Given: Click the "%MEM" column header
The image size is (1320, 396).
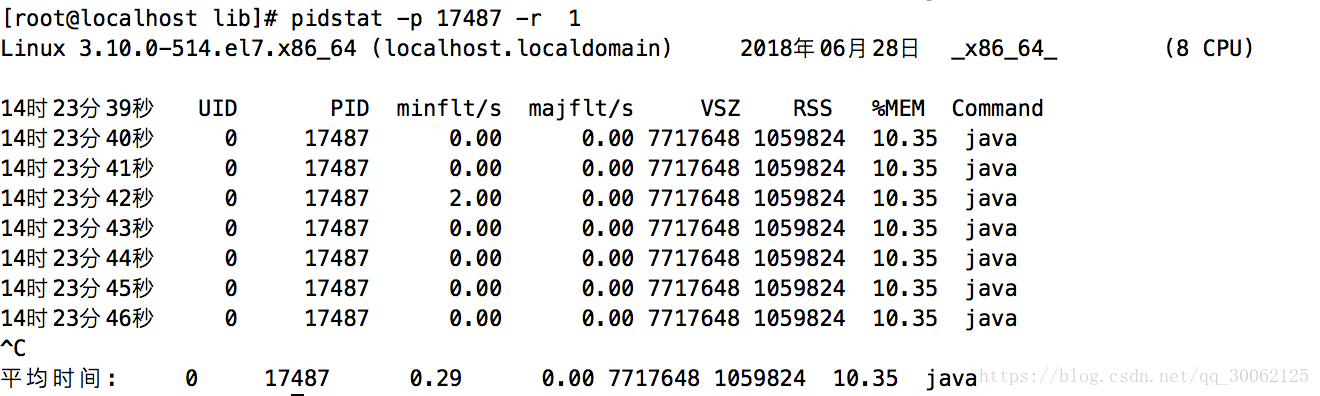Looking at the screenshot, I should click(x=898, y=108).
